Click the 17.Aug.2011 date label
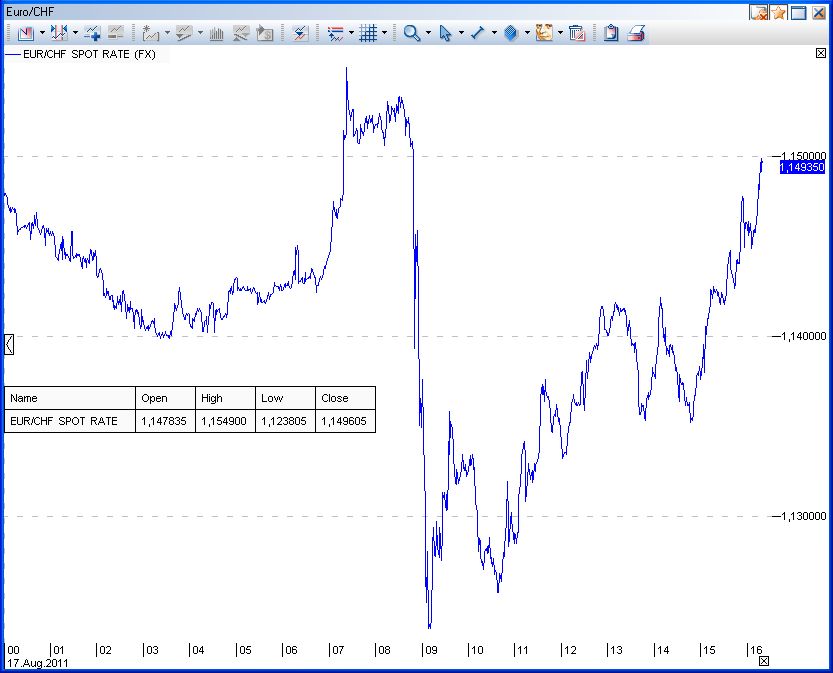This screenshot has width=833, height=673. coord(38,663)
